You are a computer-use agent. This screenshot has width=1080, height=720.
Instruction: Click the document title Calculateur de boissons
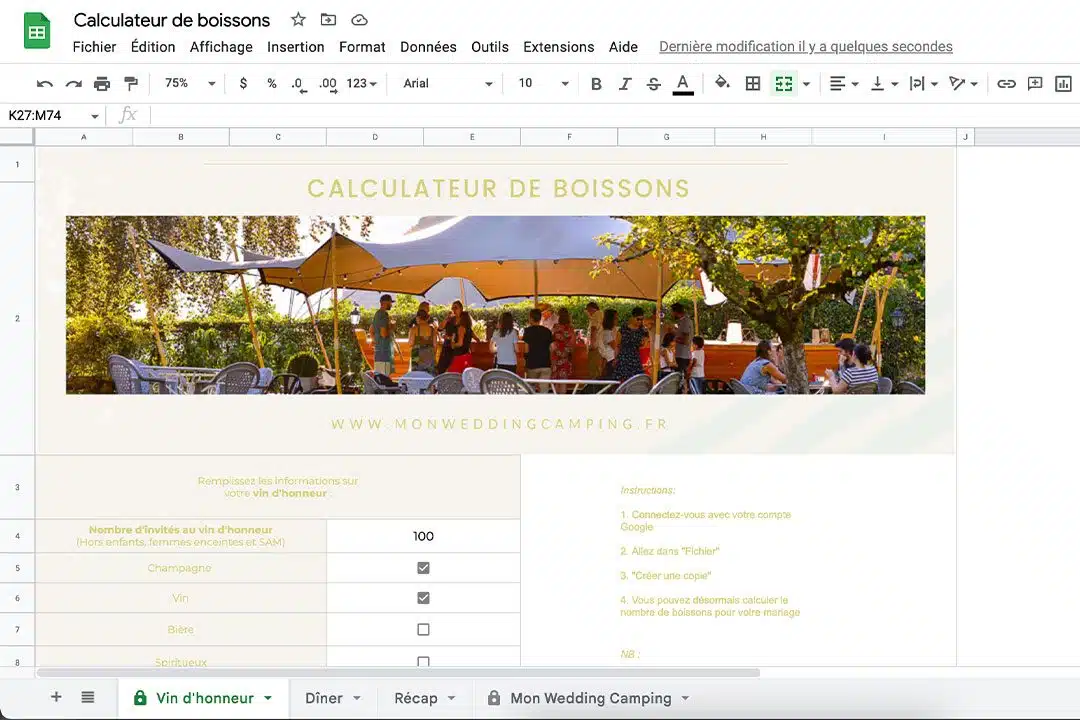172,20
